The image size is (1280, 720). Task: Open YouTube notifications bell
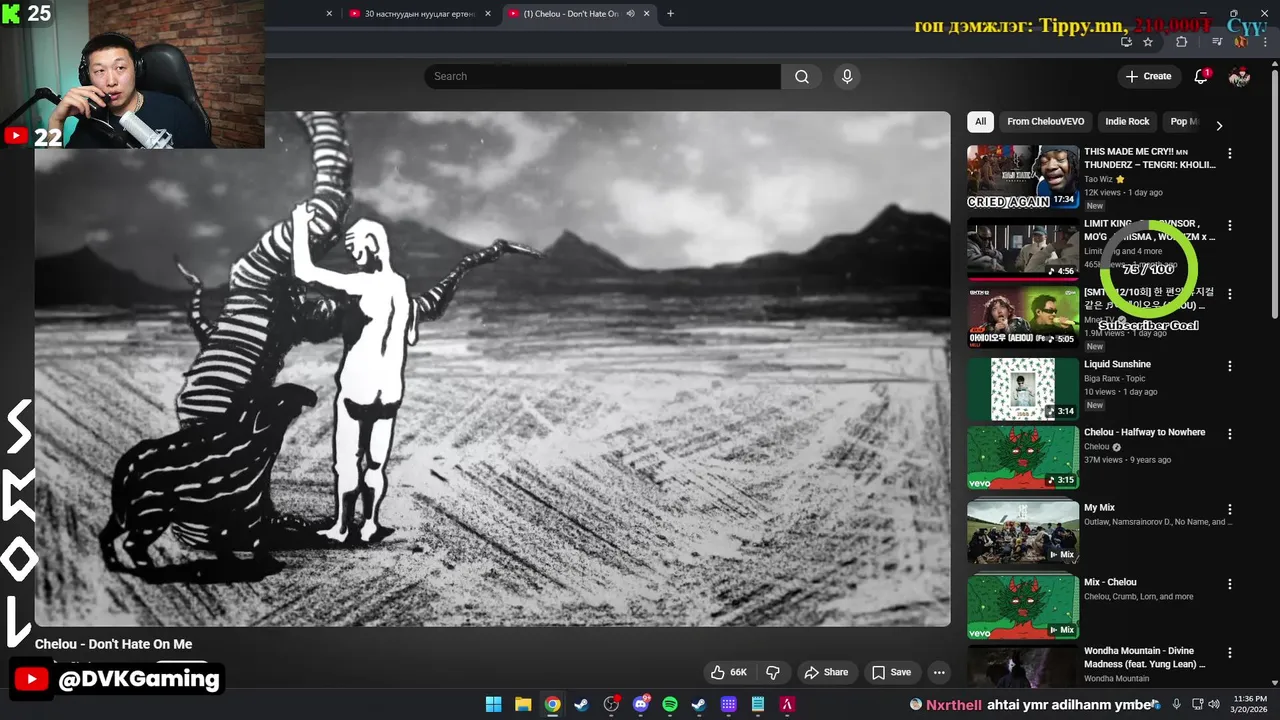pyautogui.click(x=1202, y=76)
